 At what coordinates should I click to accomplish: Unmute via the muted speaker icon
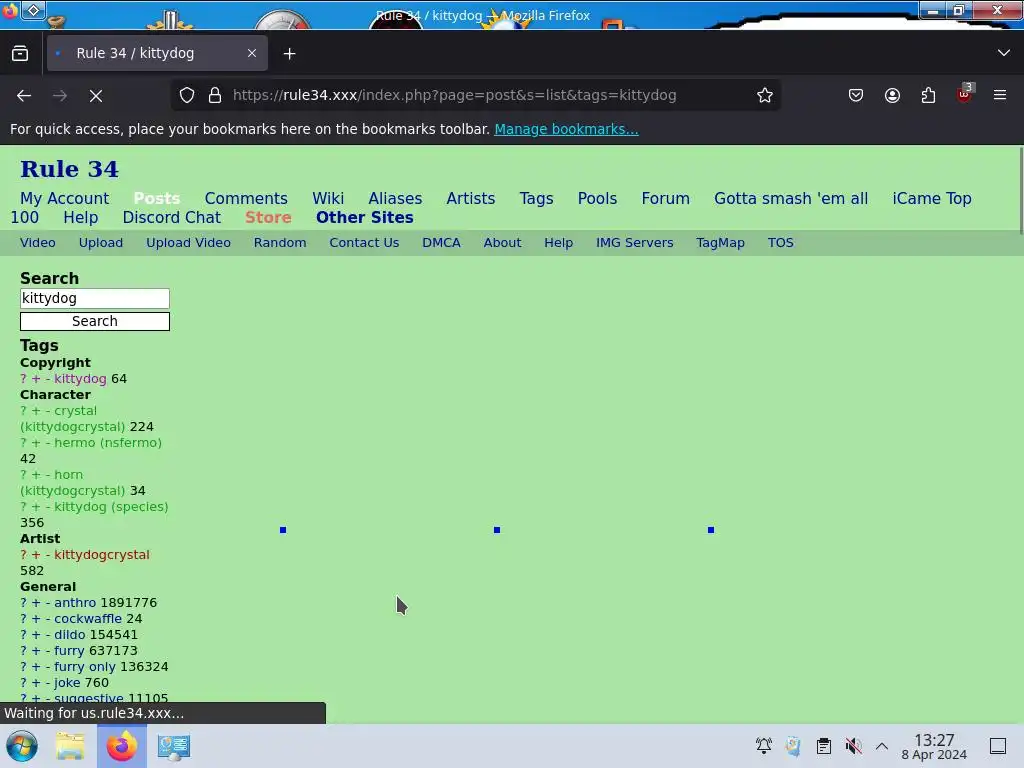853,746
